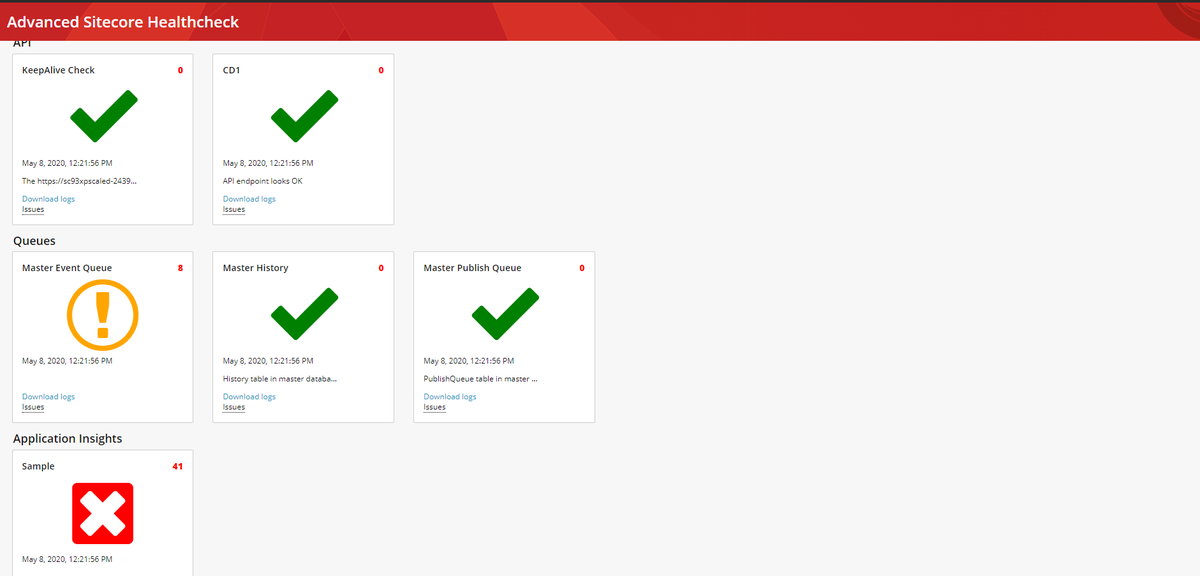Click the error count 0 on KeepAlive Check

[180, 70]
